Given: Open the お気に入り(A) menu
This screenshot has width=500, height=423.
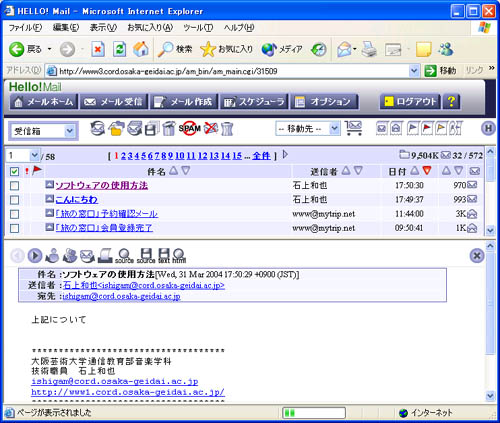Looking at the screenshot, I should (150, 28).
